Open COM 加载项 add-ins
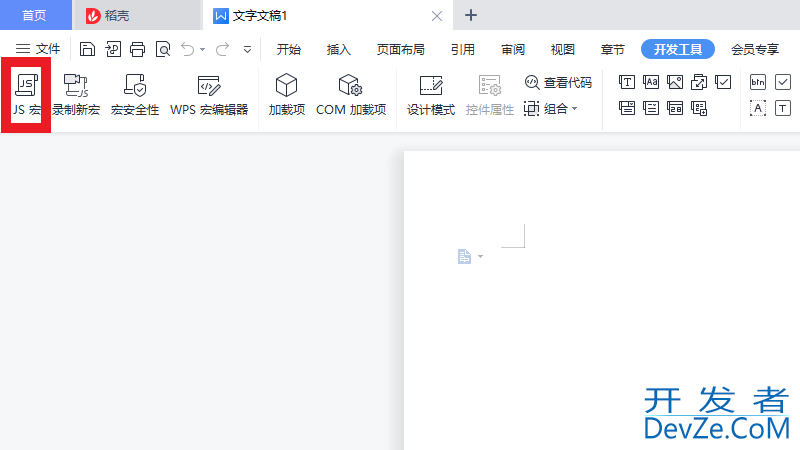 [x=351, y=95]
